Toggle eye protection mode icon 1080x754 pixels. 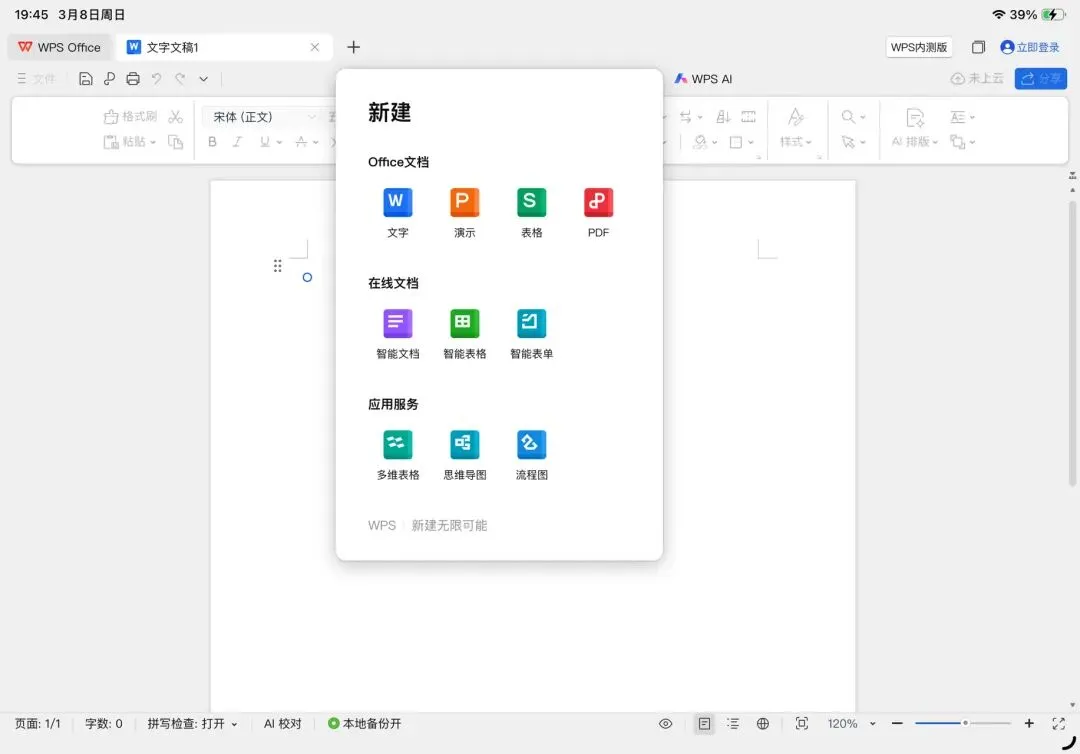pyautogui.click(x=665, y=723)
